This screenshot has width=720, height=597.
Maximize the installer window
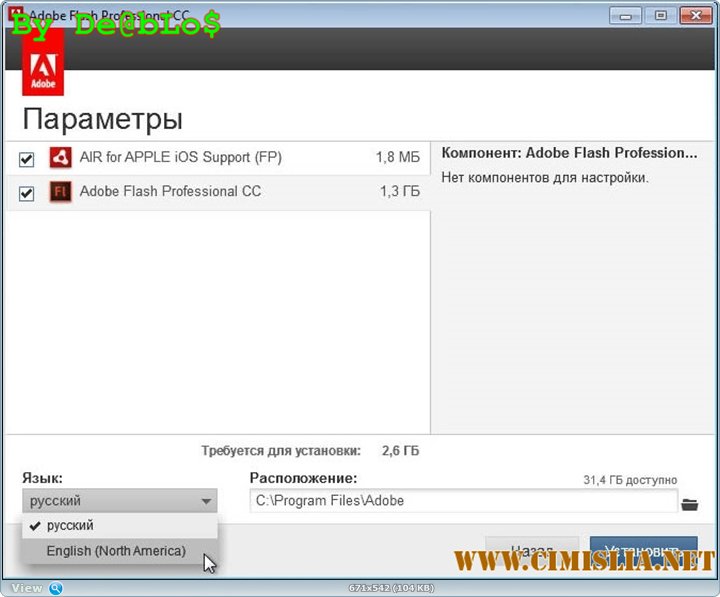660,14
